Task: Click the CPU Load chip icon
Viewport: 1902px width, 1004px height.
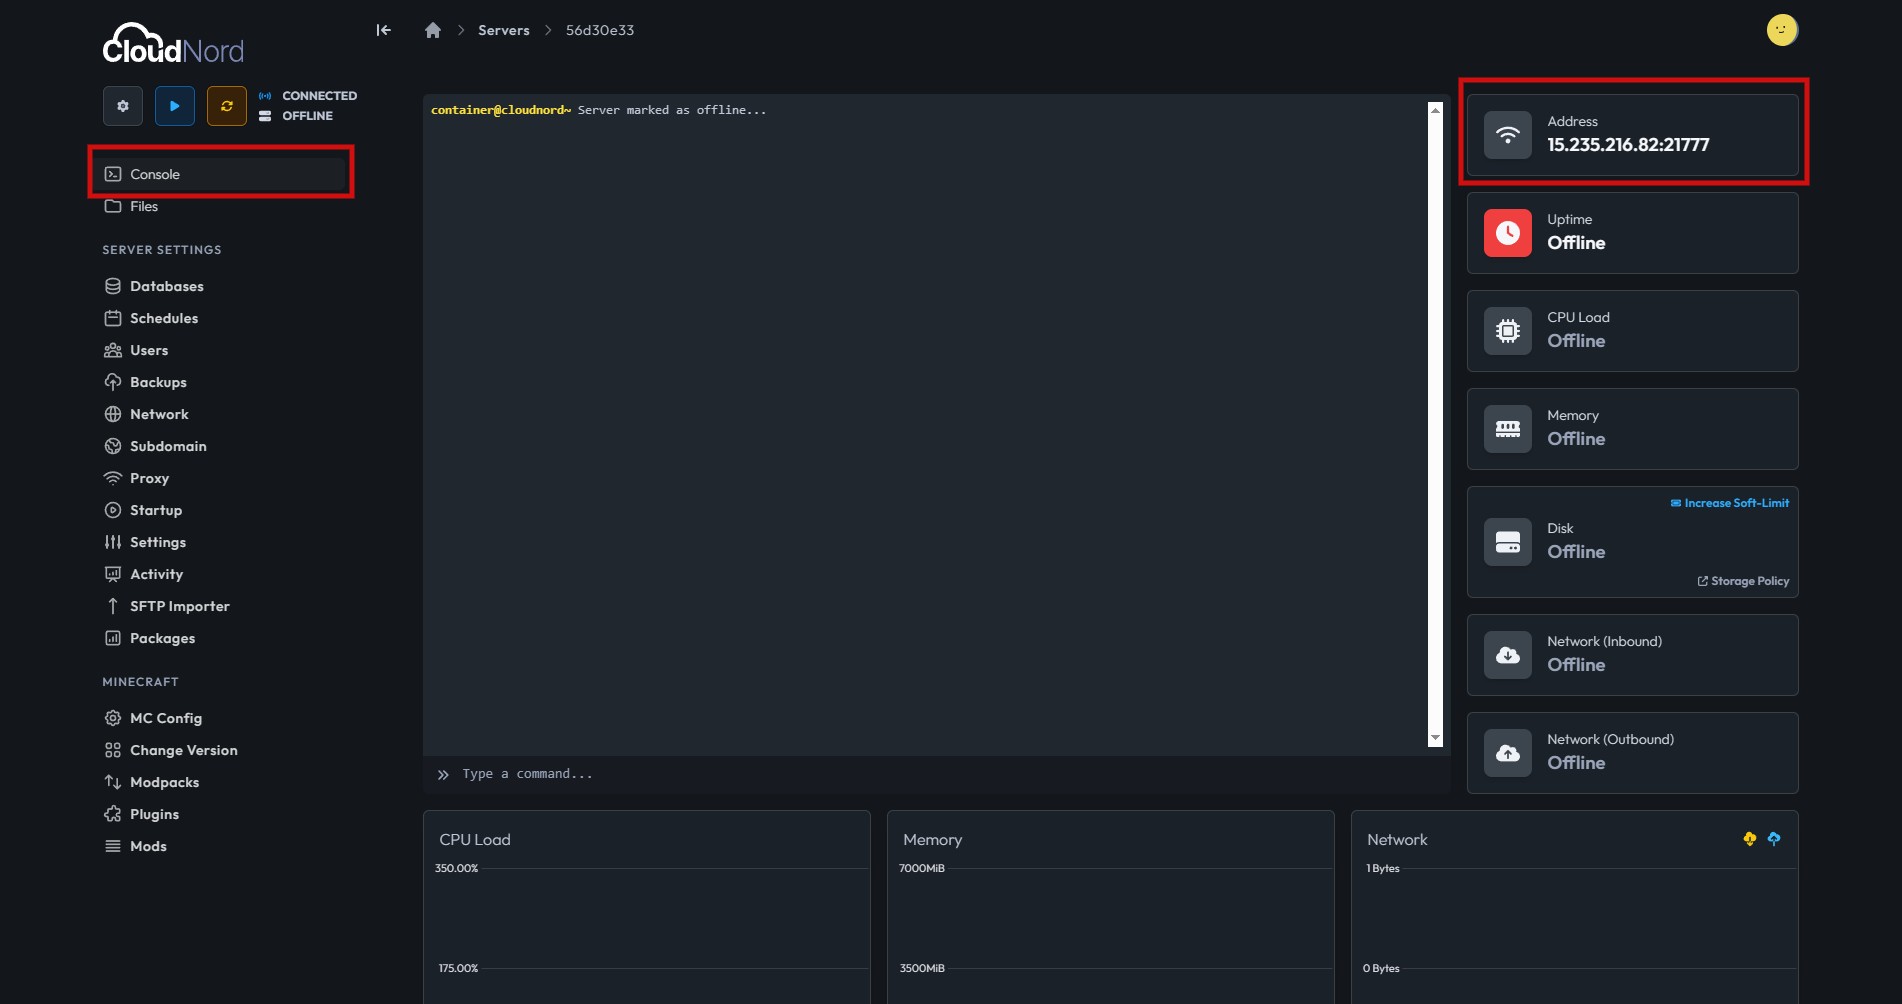Action: 1508,331
